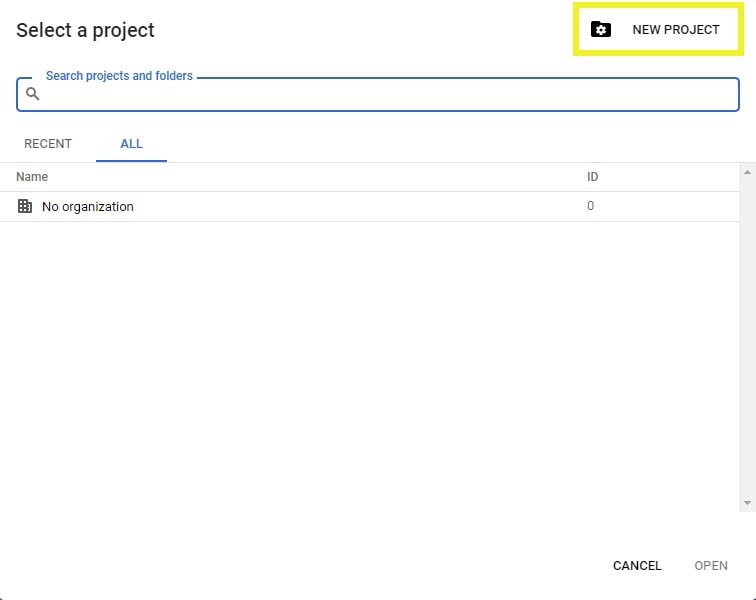Click the vertical scrollbar track of project list
This screenshot has width=756, height=600.
(747, 340)
